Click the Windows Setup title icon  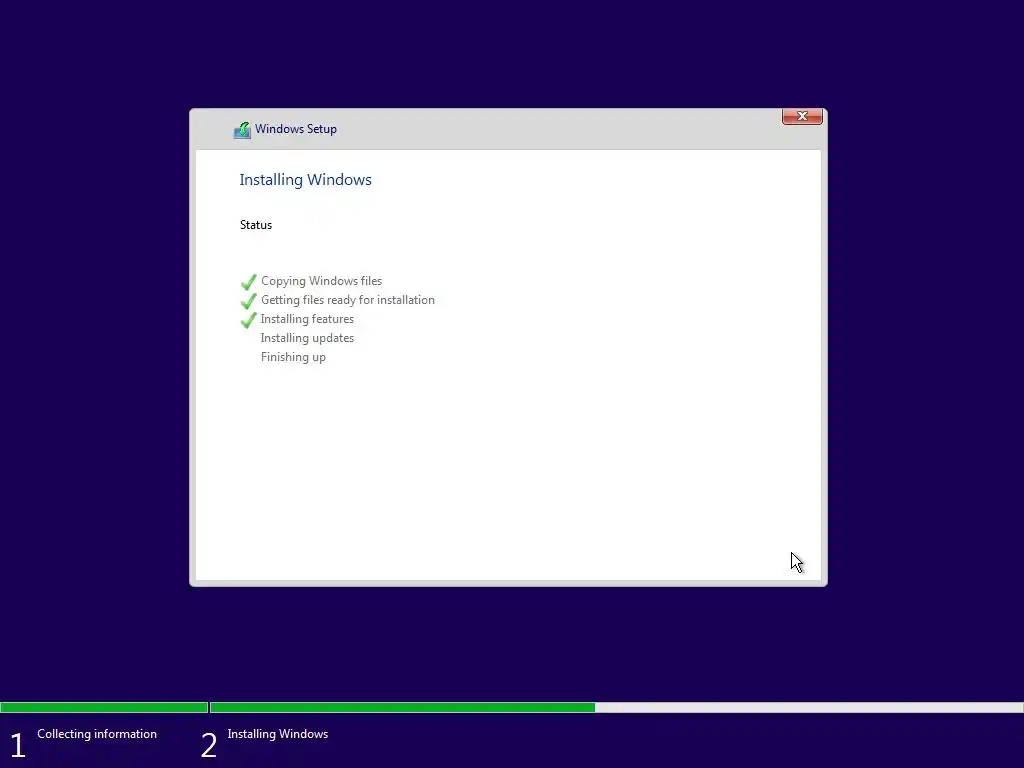pos(242,130)
